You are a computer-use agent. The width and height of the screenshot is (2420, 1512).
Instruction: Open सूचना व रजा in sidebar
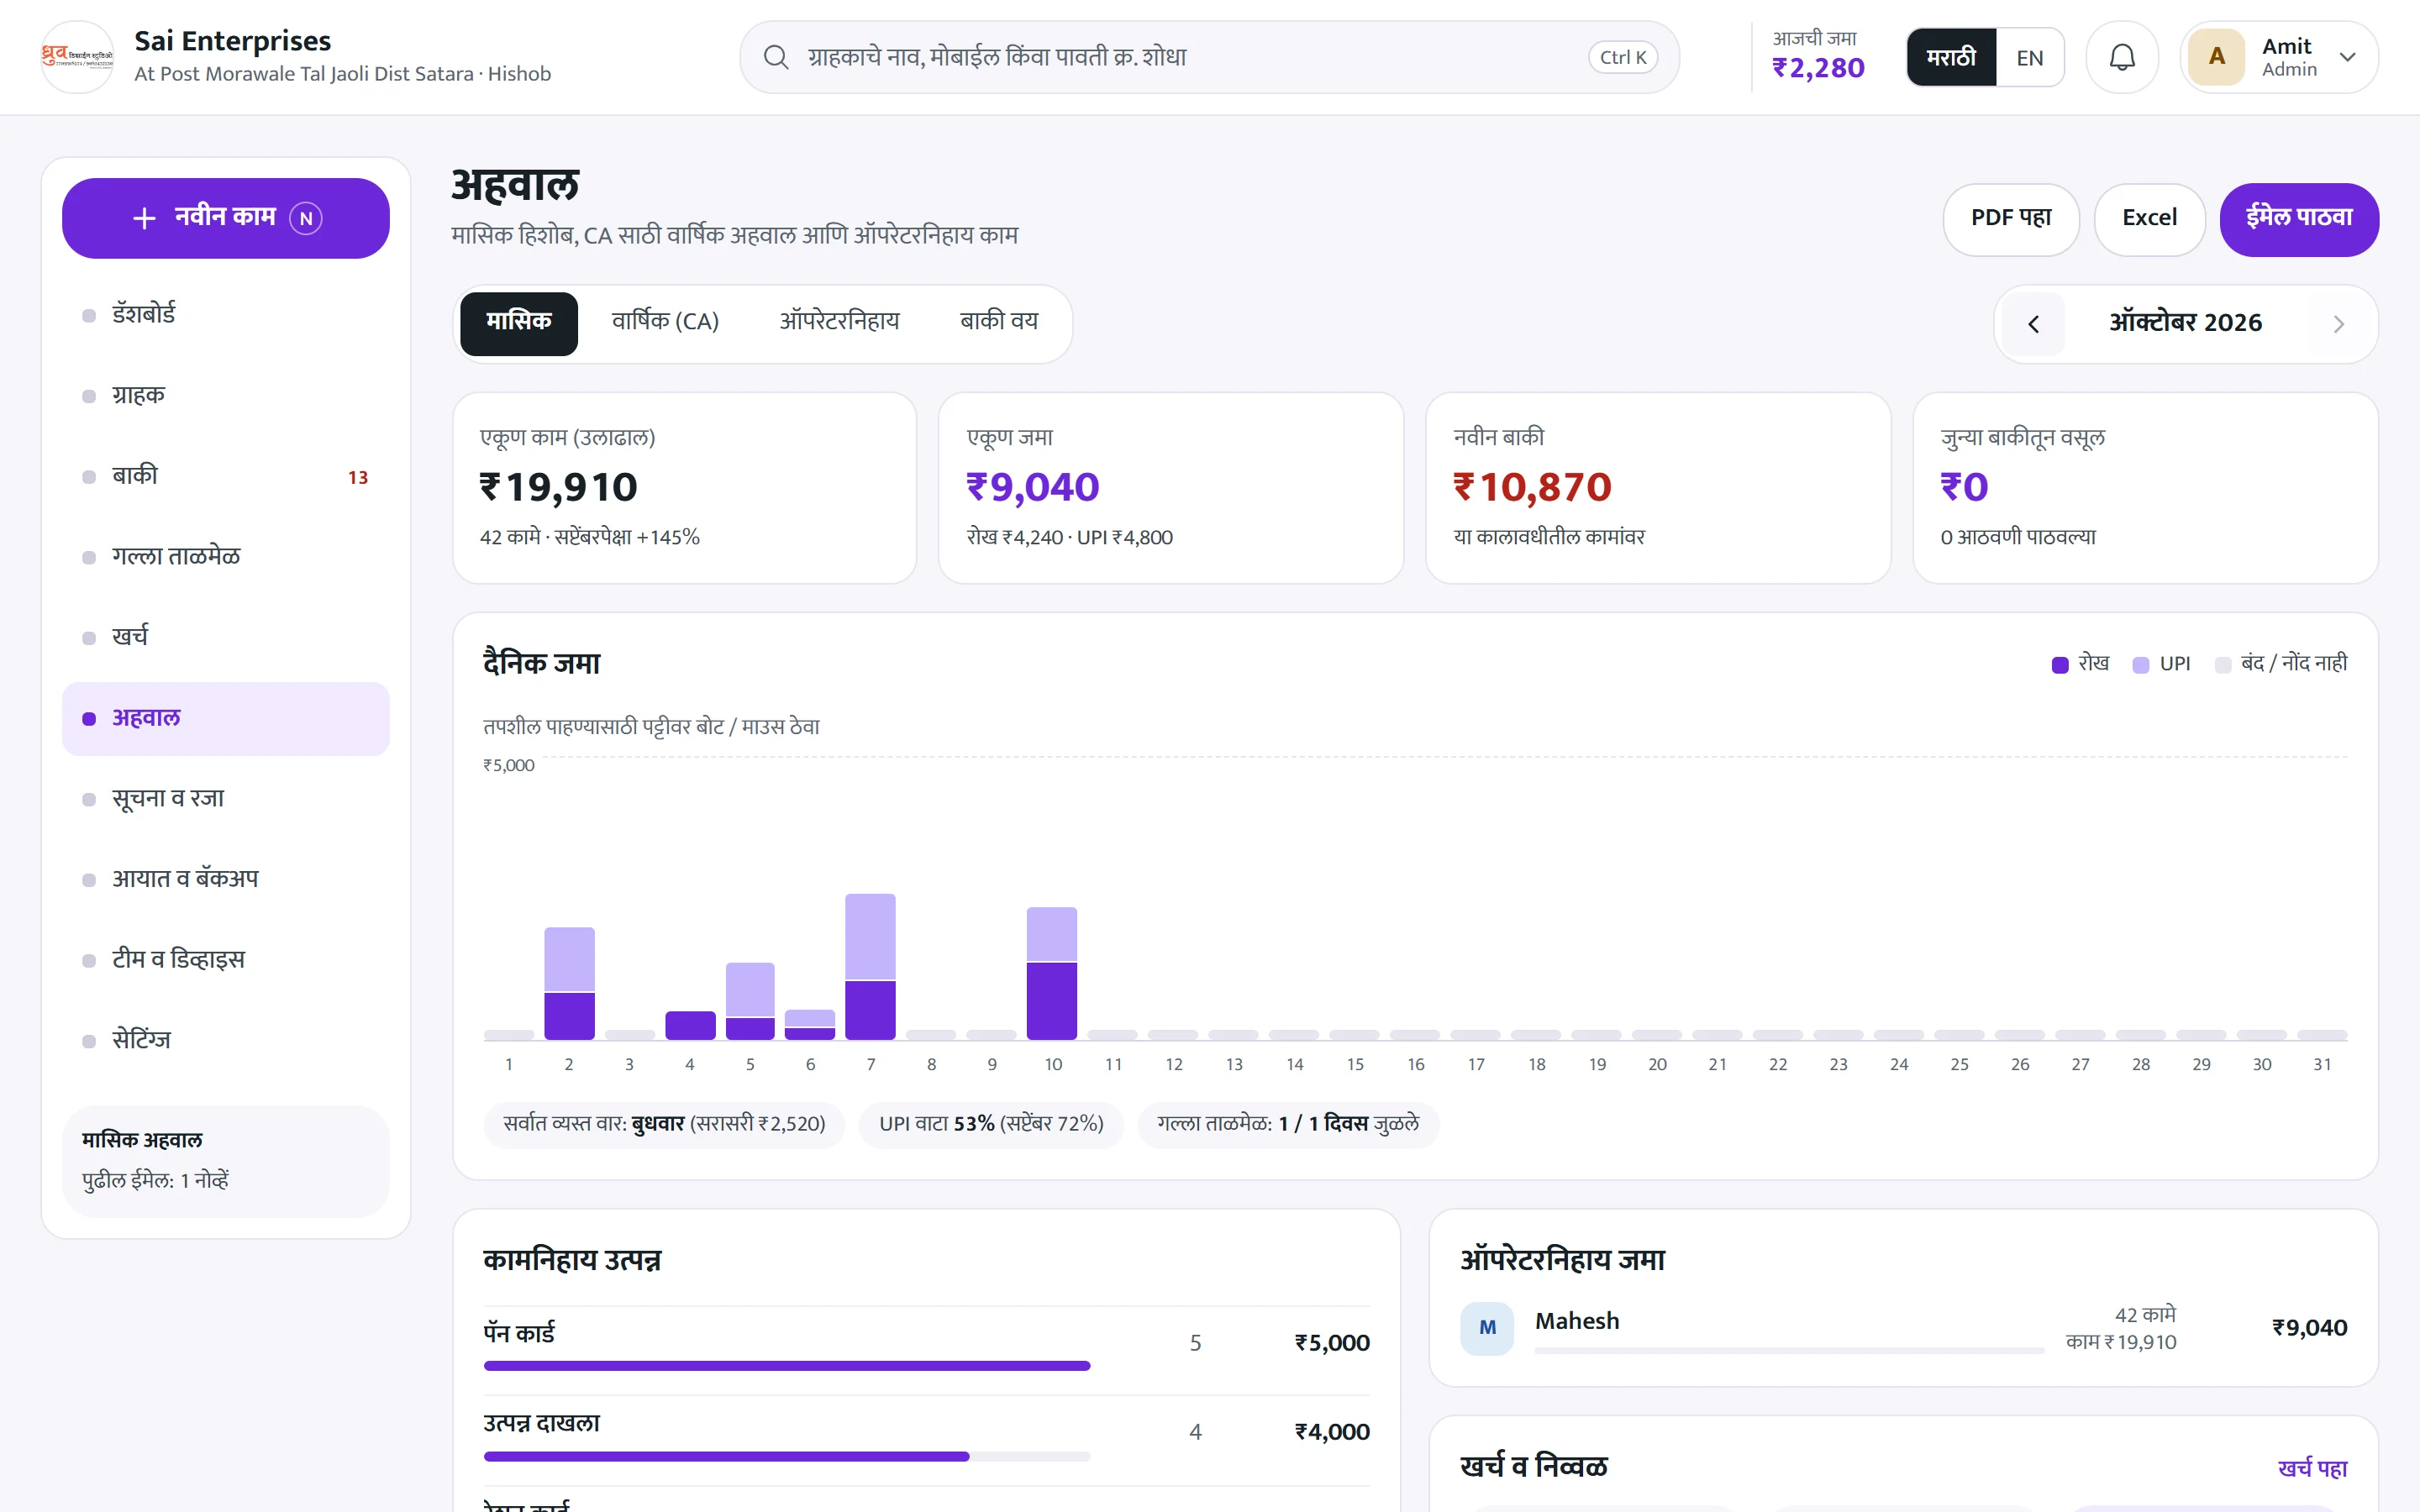[x=226, y=799]
